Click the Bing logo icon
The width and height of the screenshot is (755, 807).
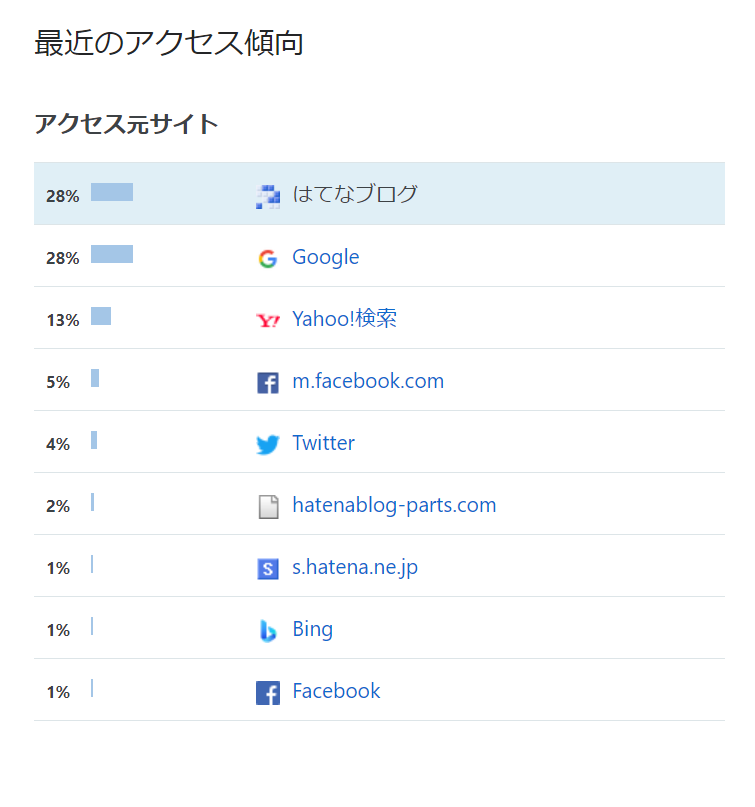point(268,631)
